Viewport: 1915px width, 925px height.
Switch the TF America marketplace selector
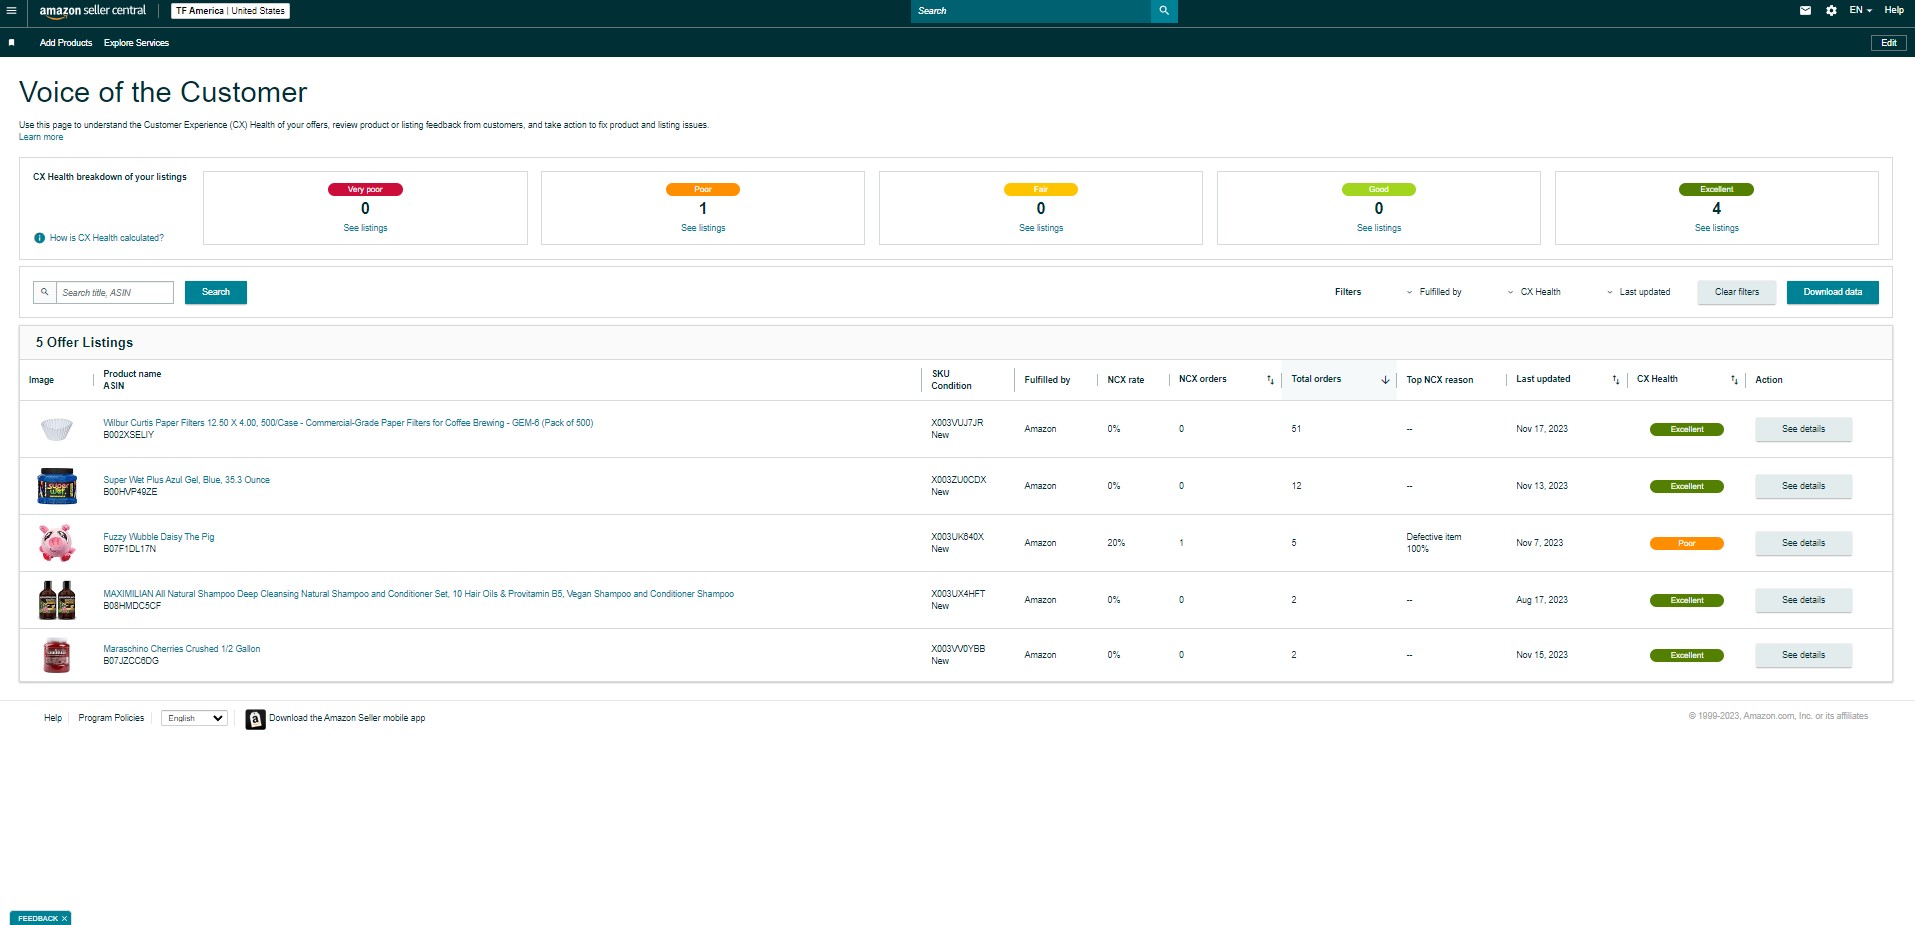(x=230, y=11)
